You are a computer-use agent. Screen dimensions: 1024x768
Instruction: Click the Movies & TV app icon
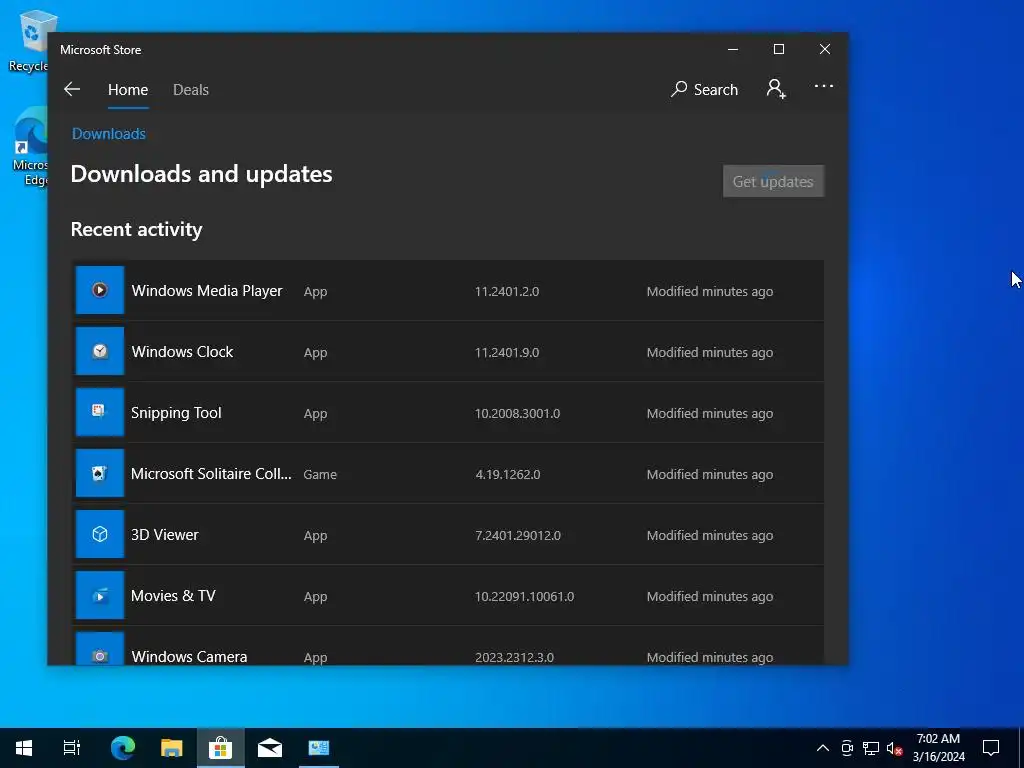coord(100,596)
